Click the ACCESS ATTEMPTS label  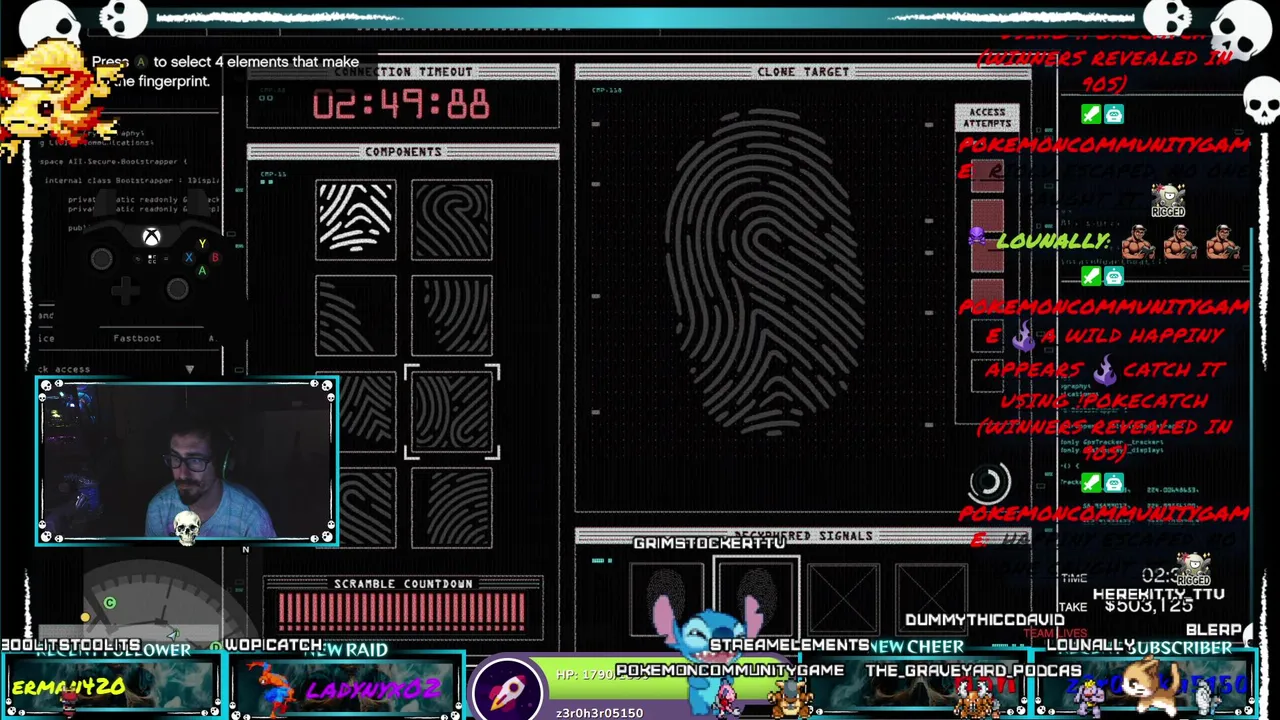[x=987, y=118]
